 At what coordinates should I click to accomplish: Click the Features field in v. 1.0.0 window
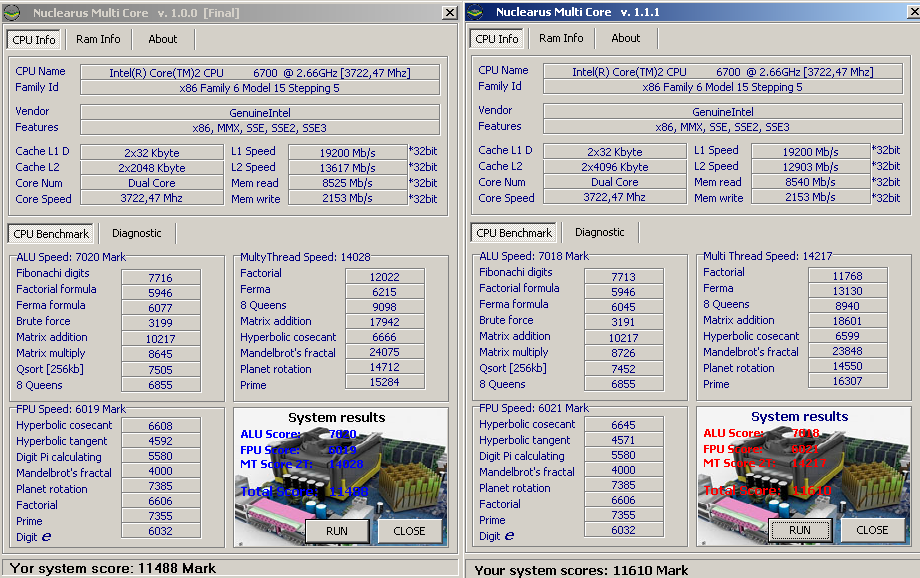tap(260, 128)
